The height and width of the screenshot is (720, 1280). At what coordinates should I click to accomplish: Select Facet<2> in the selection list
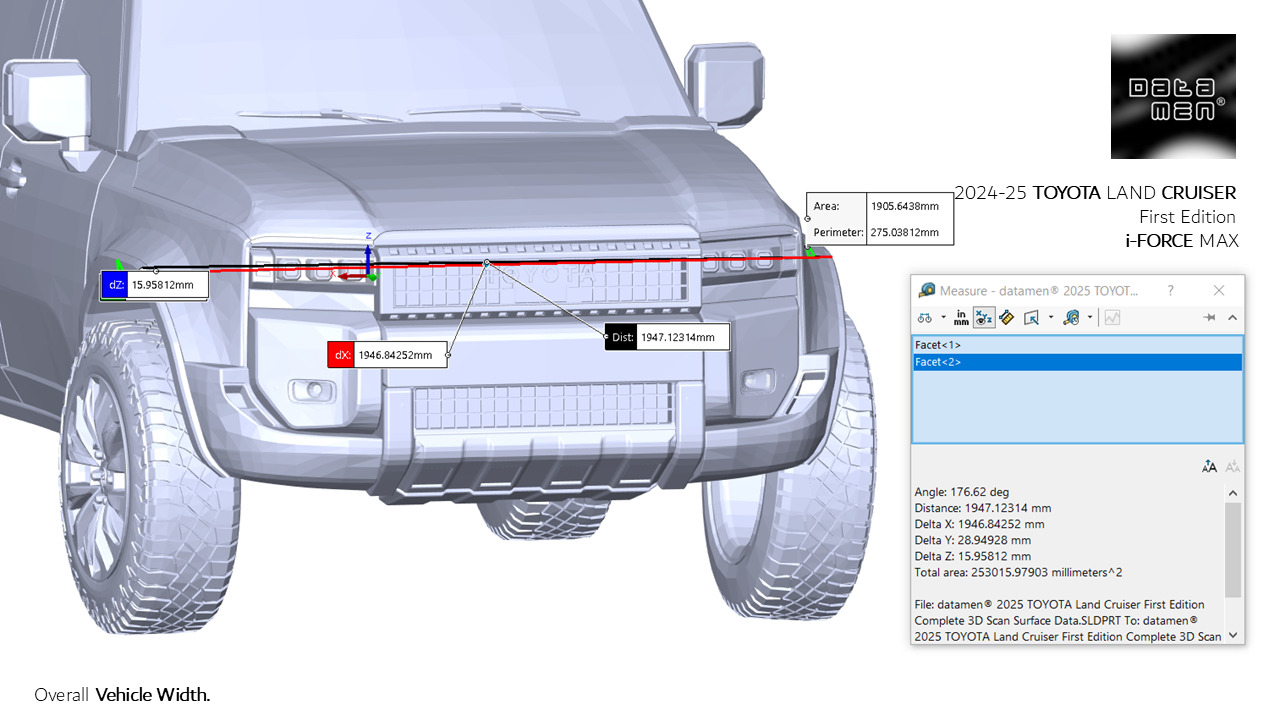[x=1077, y=362]
